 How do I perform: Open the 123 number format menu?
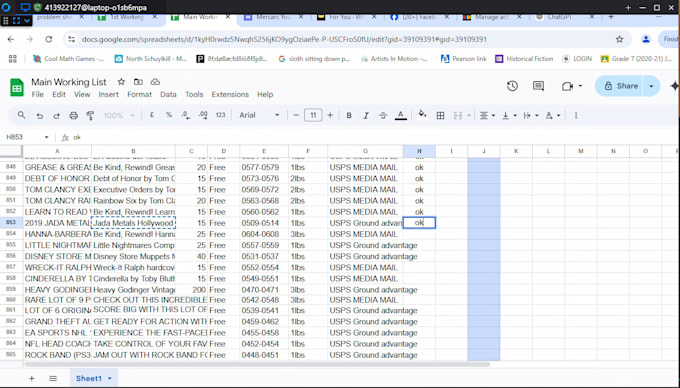(x=220, y=115)
